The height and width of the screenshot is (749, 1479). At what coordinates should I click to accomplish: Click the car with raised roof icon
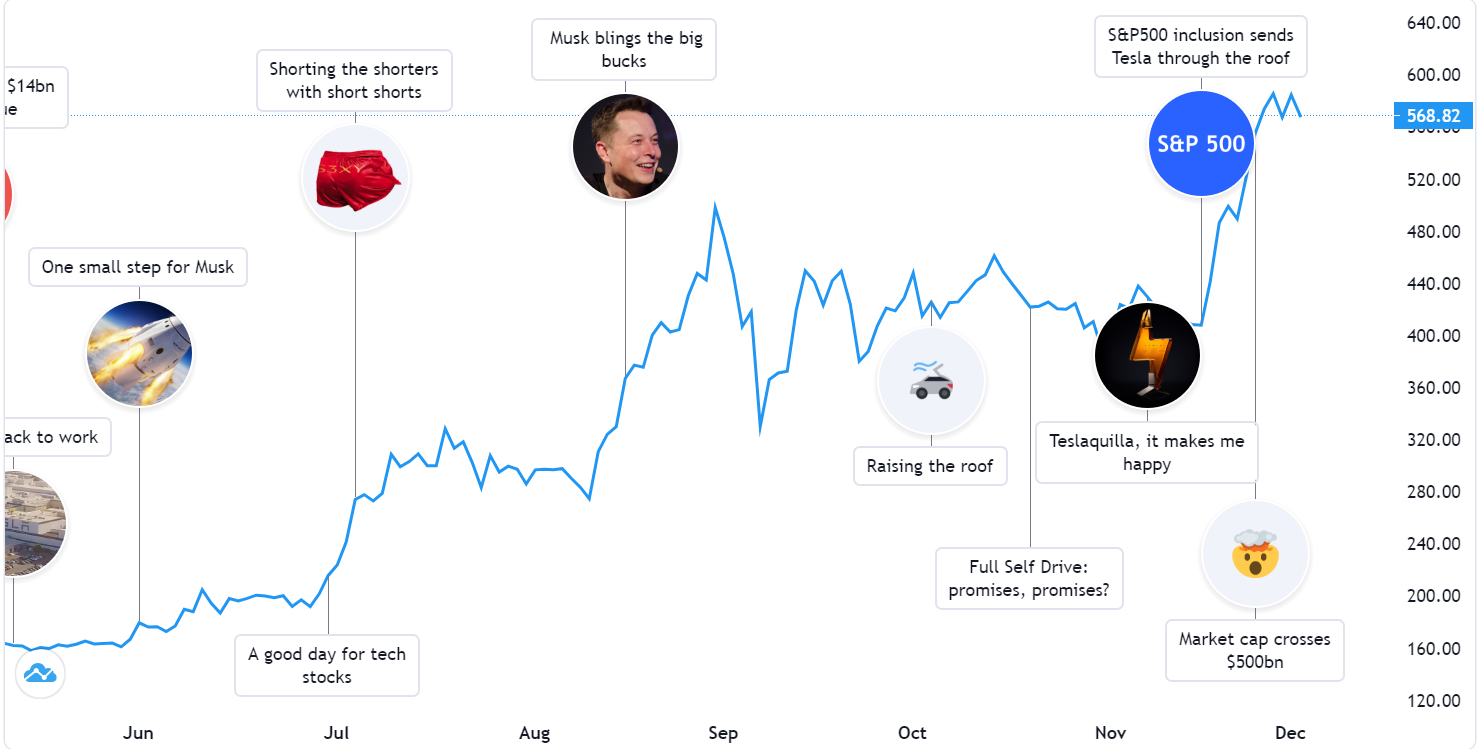[931, 381]
